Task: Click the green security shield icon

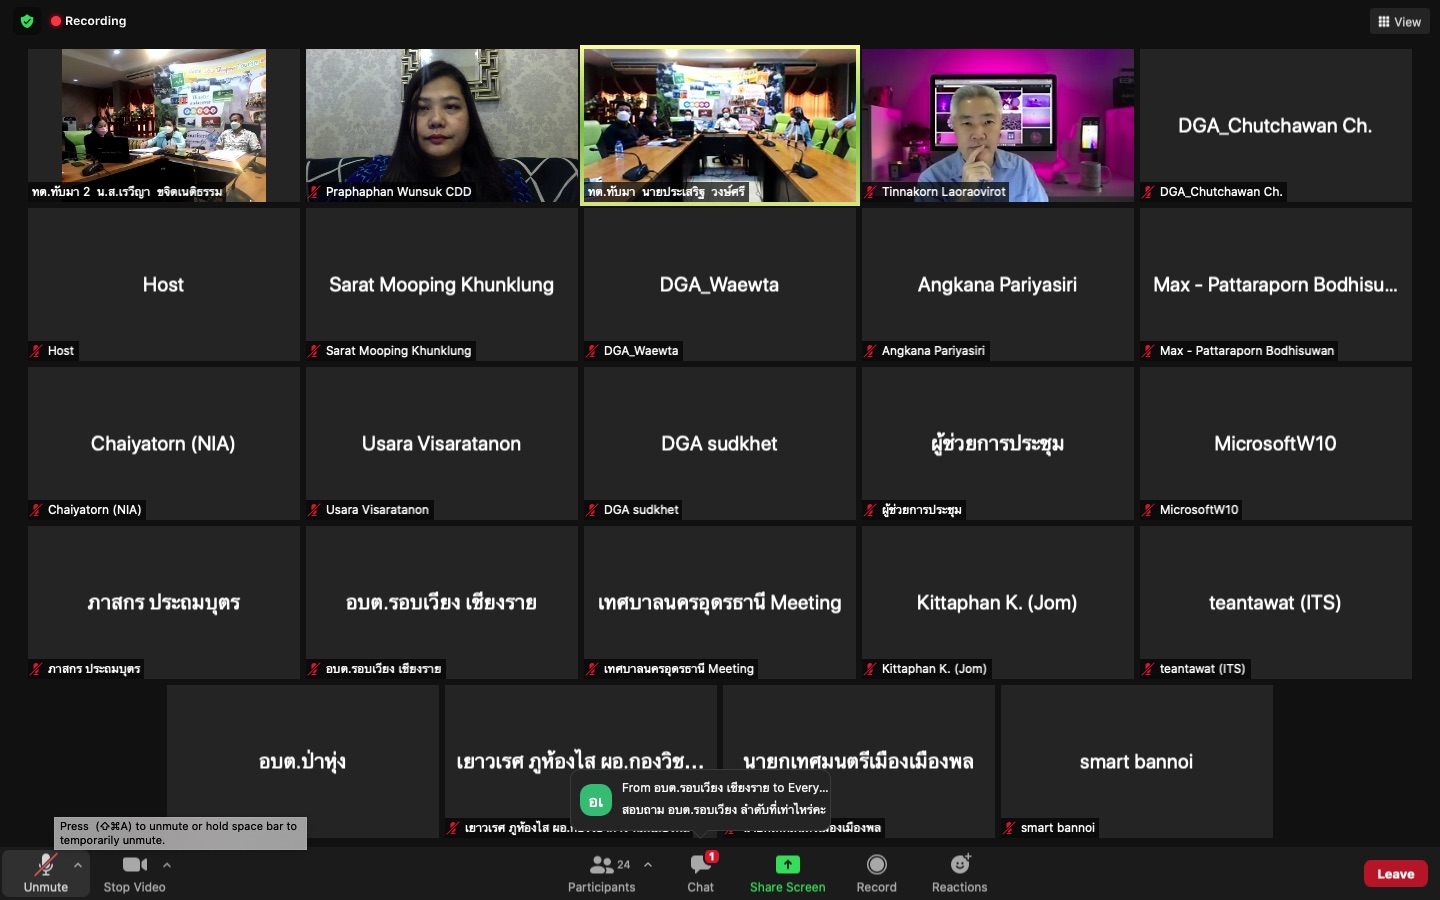Action: pyautogui.click(x=27, y=21)
